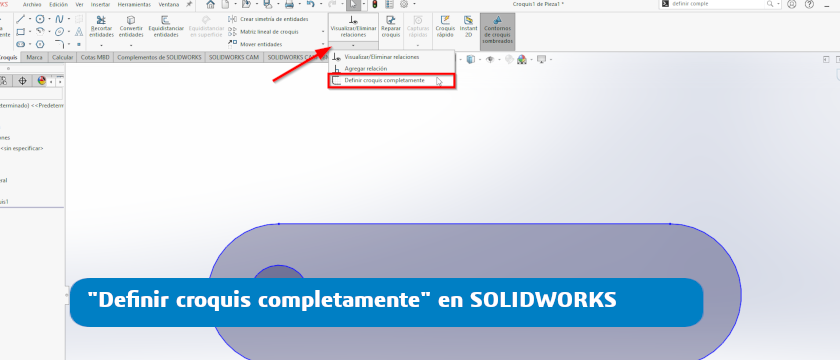
Task: Switch to the Calcular tab
Action: coord(63,57)
